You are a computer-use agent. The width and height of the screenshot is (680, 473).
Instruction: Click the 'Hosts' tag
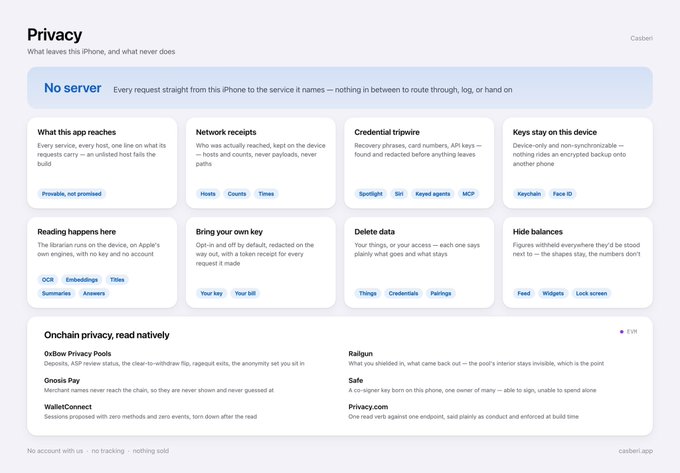pyautogui.click(x=208, y=194)
